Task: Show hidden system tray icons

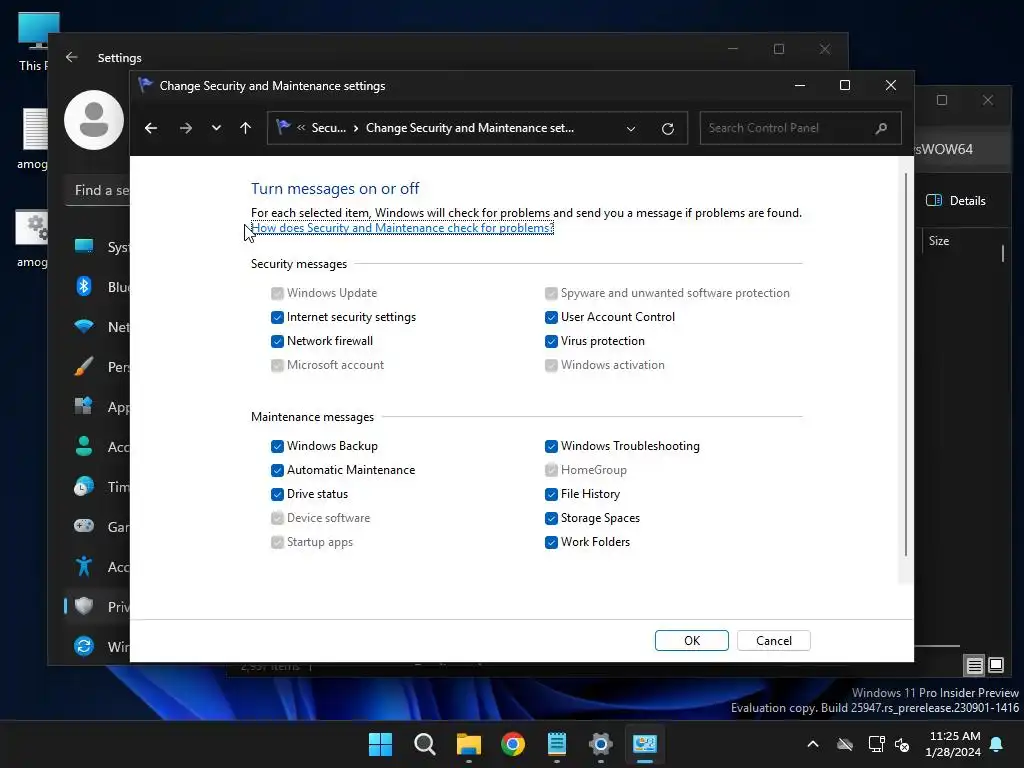Action: 813,744
